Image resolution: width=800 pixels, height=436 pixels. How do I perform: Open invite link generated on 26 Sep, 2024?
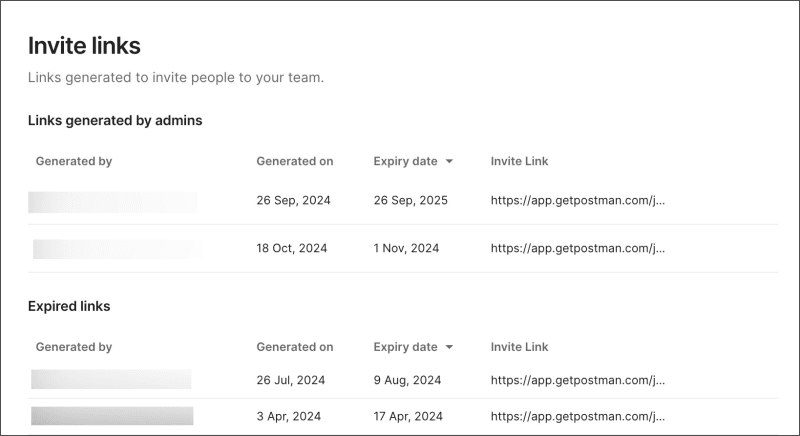(x=577, y=200)
